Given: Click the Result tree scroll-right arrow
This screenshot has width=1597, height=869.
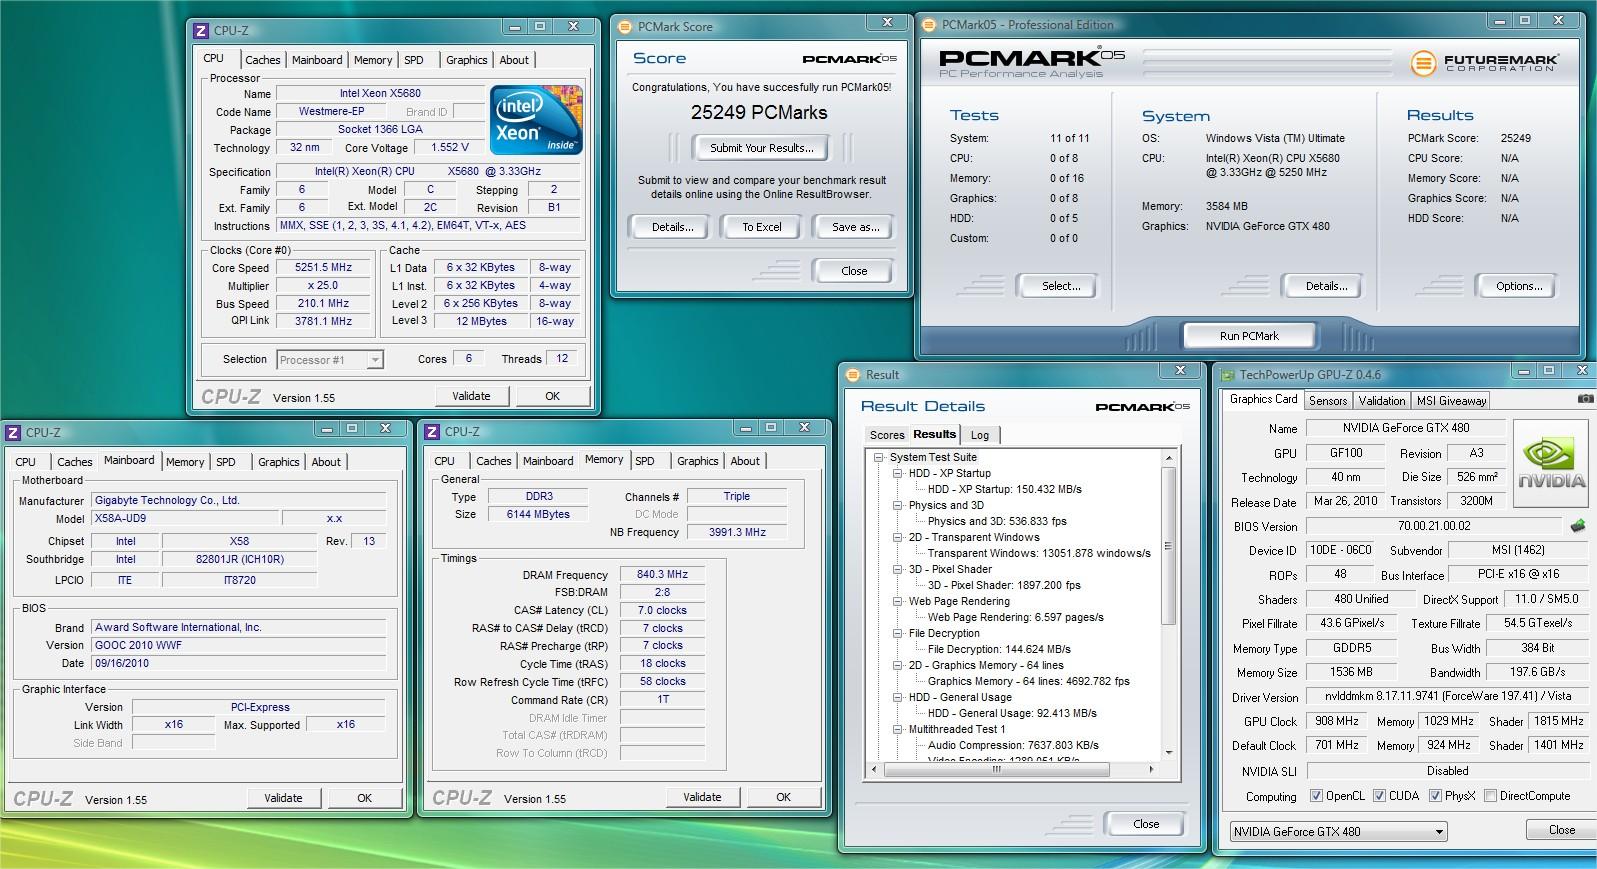Looking at the screenshot, I should click(1151, 769).
